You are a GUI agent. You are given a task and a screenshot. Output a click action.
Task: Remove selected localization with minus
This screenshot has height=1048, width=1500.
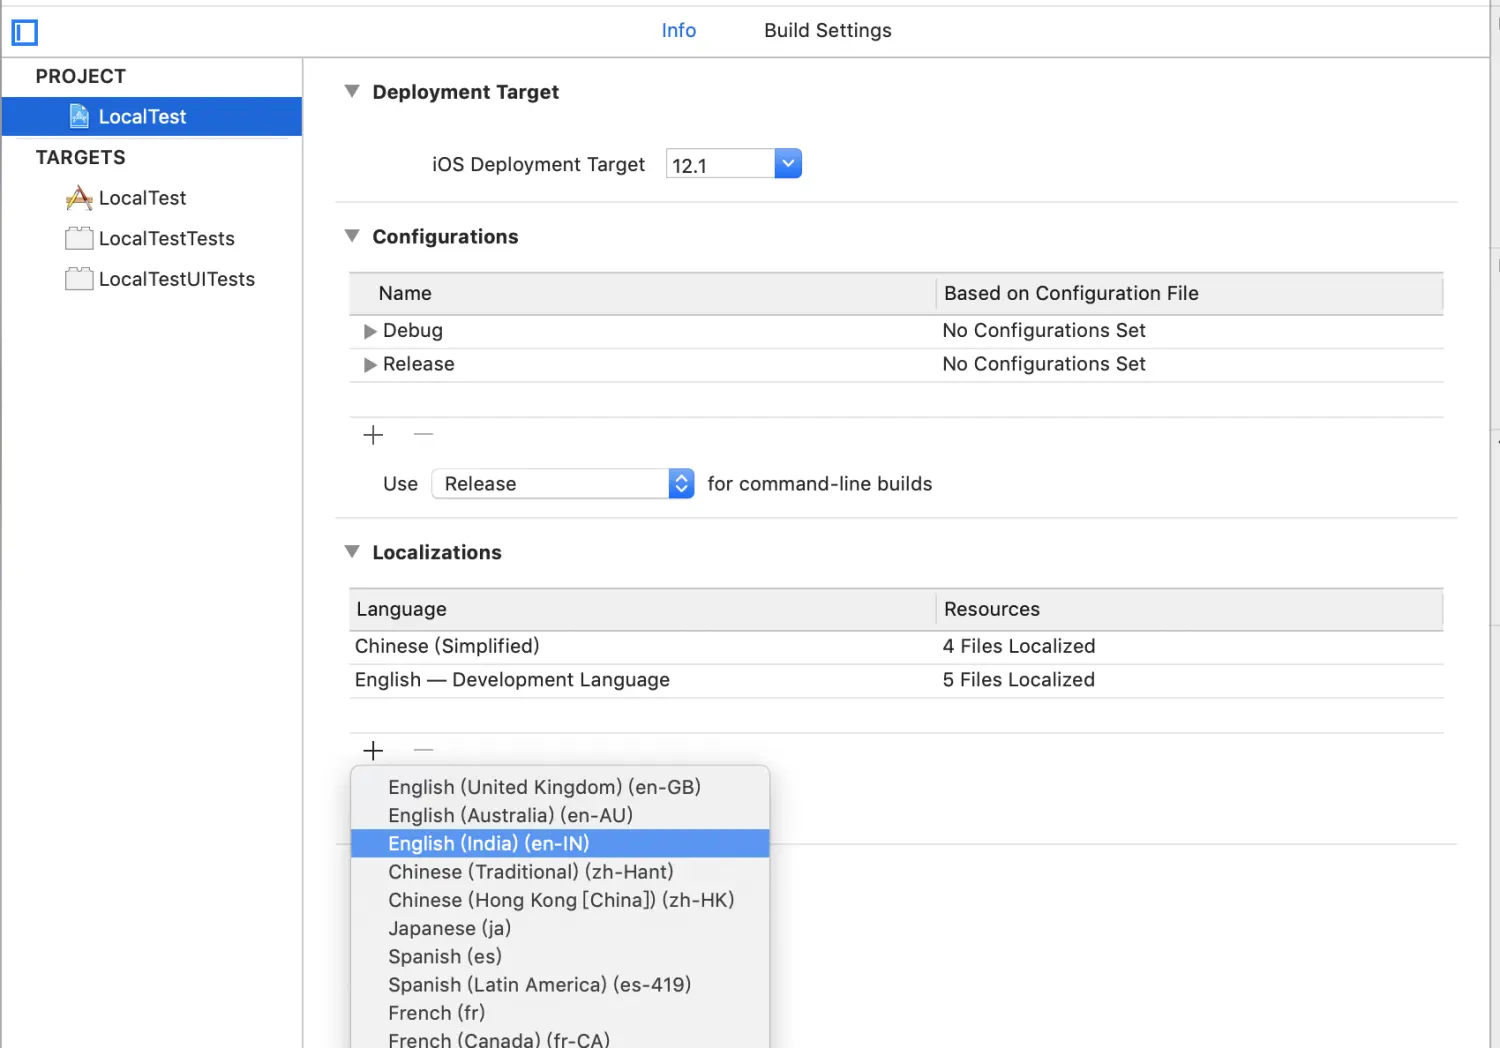[x=424, y=750]
